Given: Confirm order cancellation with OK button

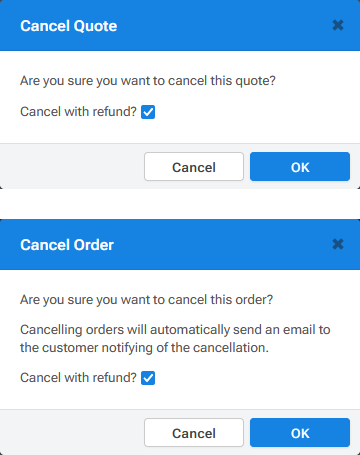Looking at the screenshot, I should click(300, 433).
